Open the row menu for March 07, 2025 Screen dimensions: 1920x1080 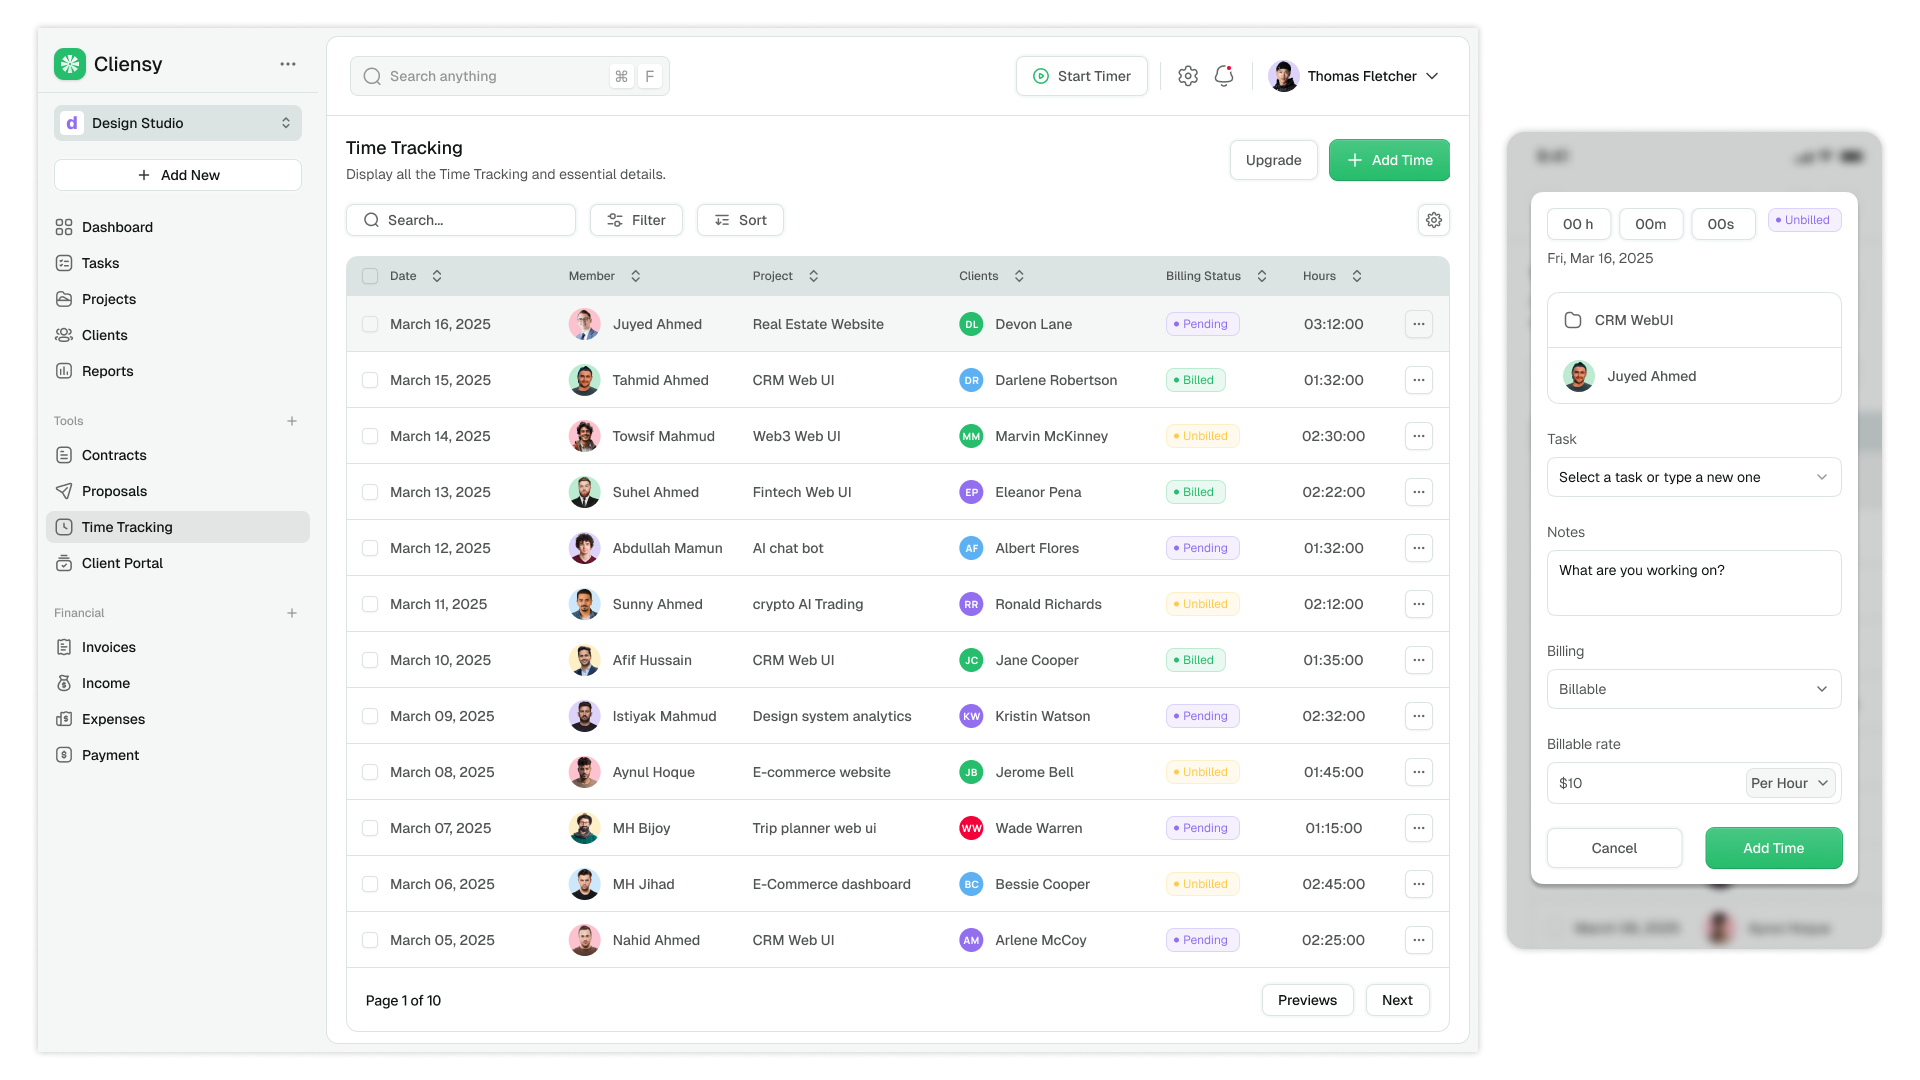coord(1419,828)
